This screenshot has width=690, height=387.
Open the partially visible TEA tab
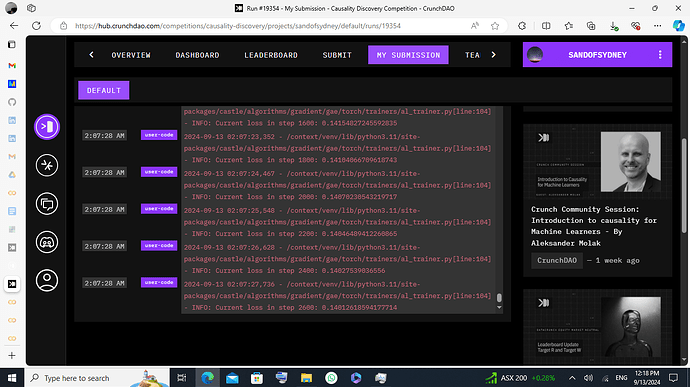[472, 55]
